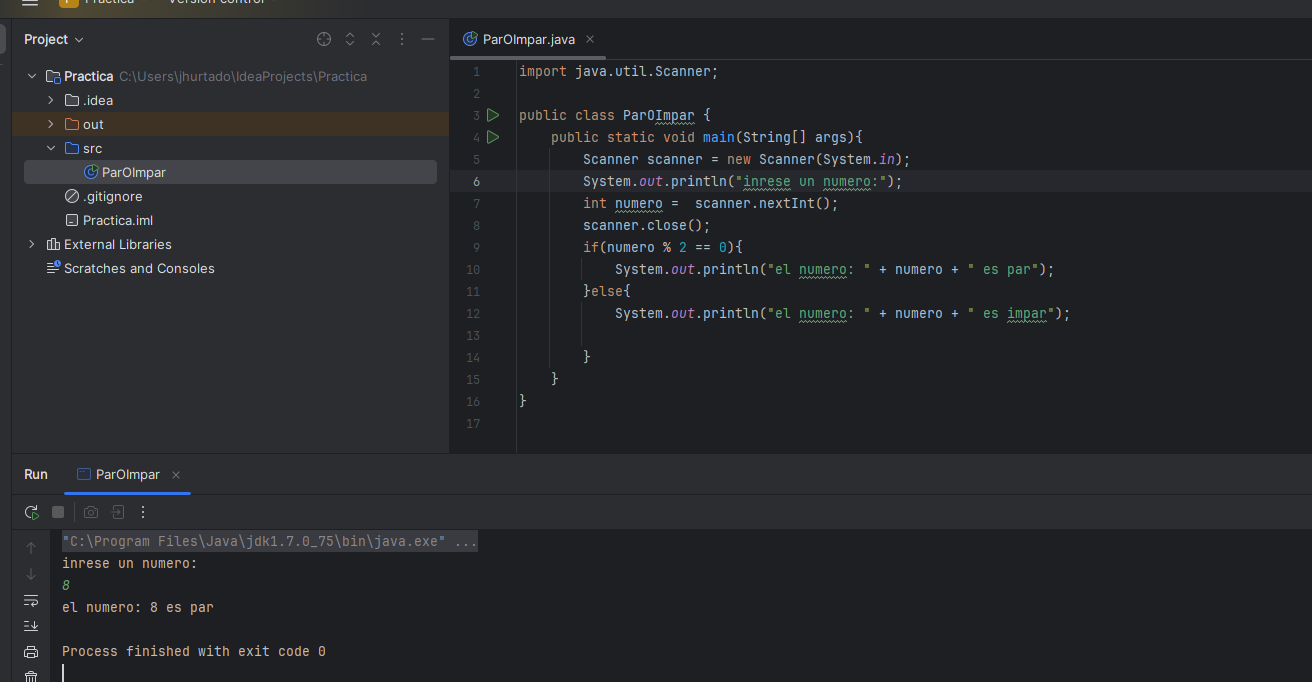Click the down stack trace arrow
Image resolution: width=1312 pixels, height=682 pixels.
pyautogui.click(x=31, y=574)
